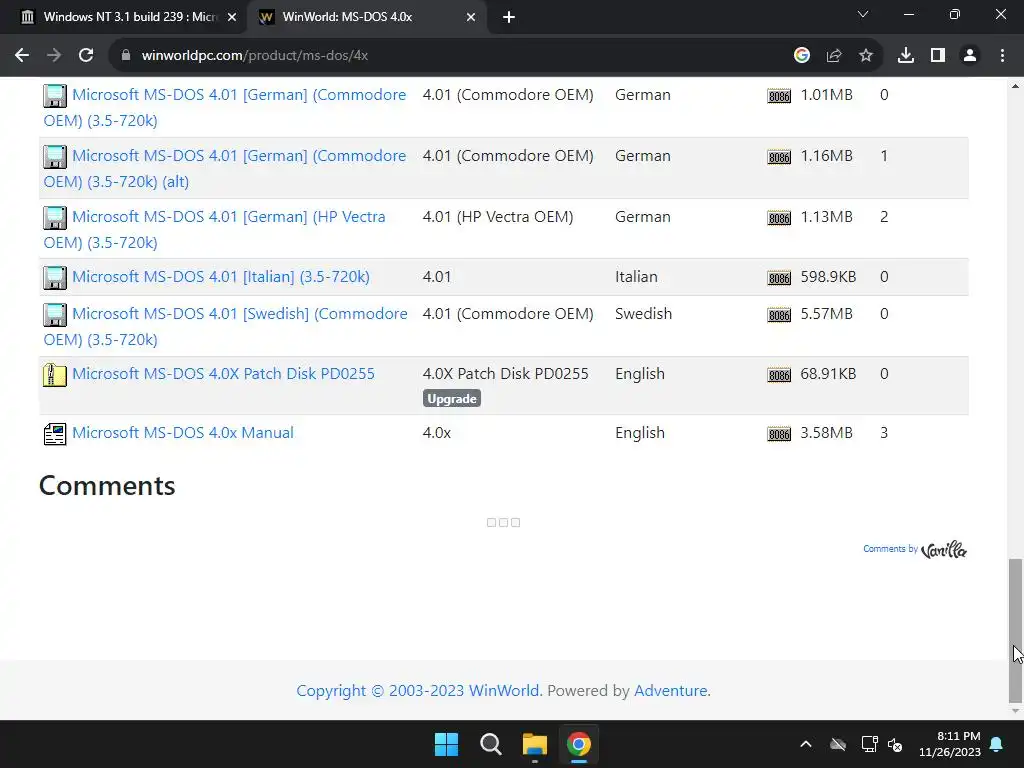Click floppy icon of HP Vectra OEM row

(x=55, y=217)
